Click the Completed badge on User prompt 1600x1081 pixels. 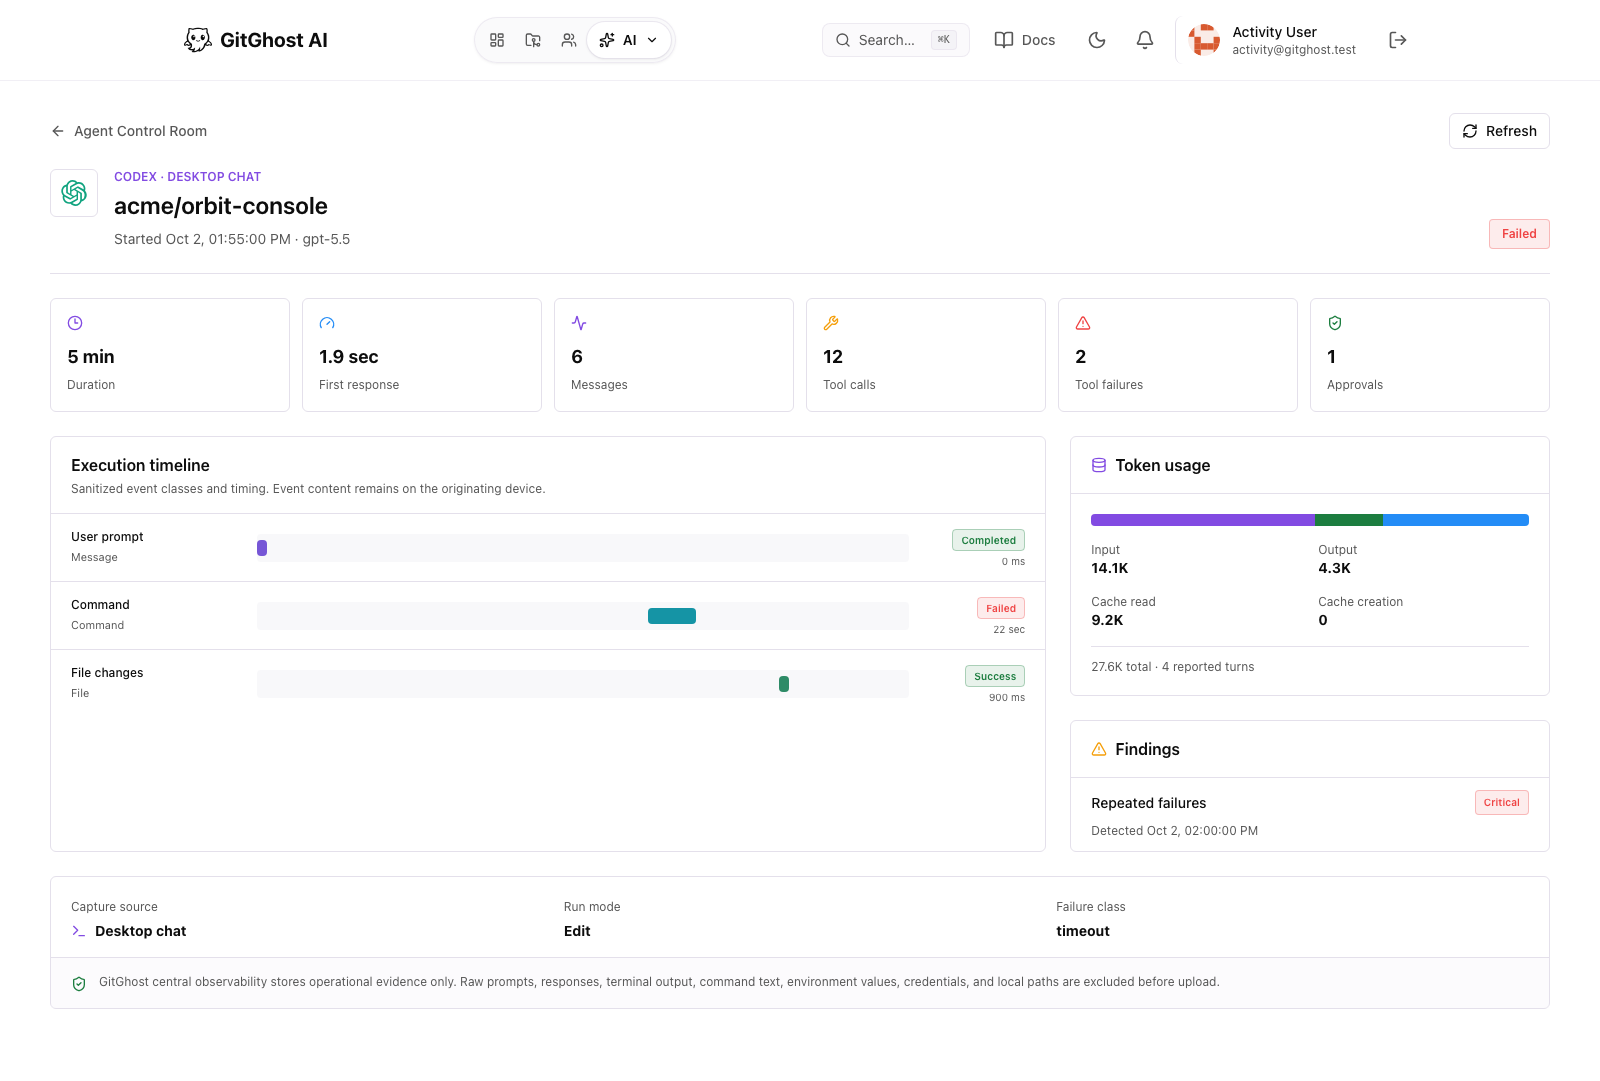tap(988, 540)
